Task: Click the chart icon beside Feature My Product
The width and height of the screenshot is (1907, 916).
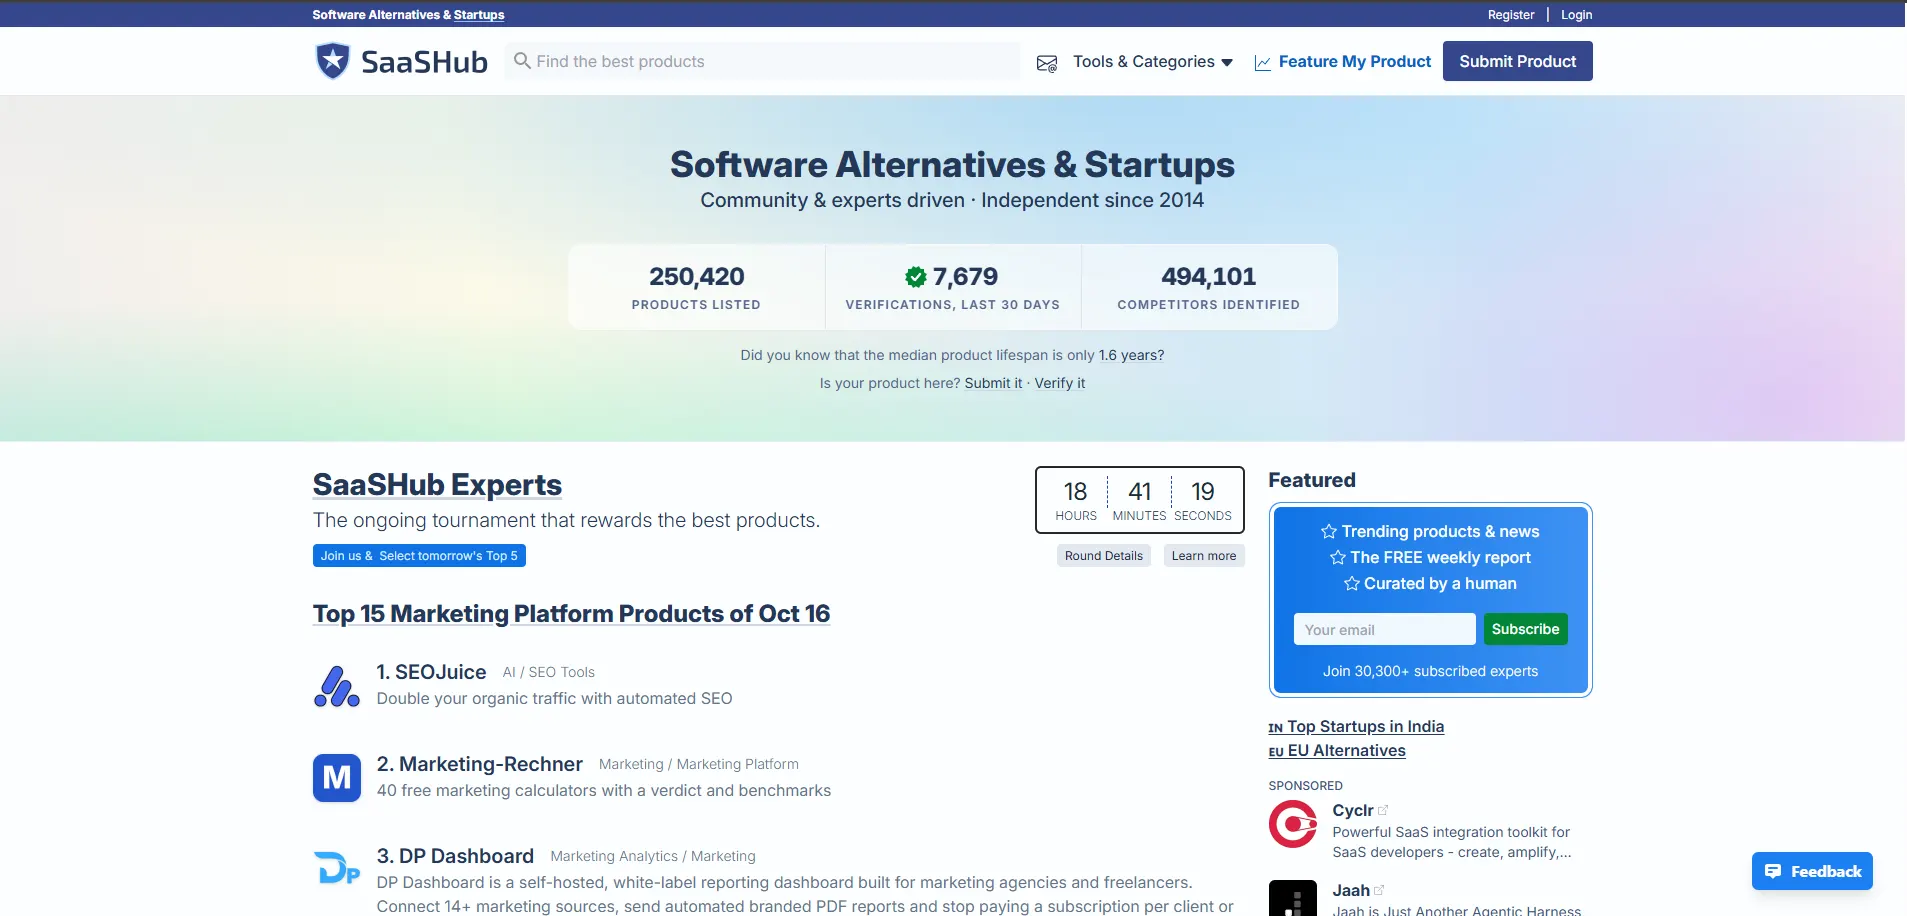Action: 1263,63
